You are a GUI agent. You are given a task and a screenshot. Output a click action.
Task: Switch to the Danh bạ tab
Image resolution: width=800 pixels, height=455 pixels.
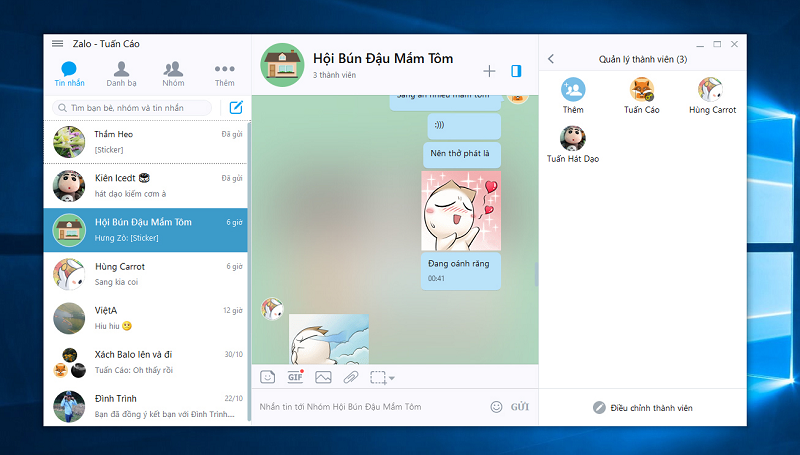click(121, 74)
